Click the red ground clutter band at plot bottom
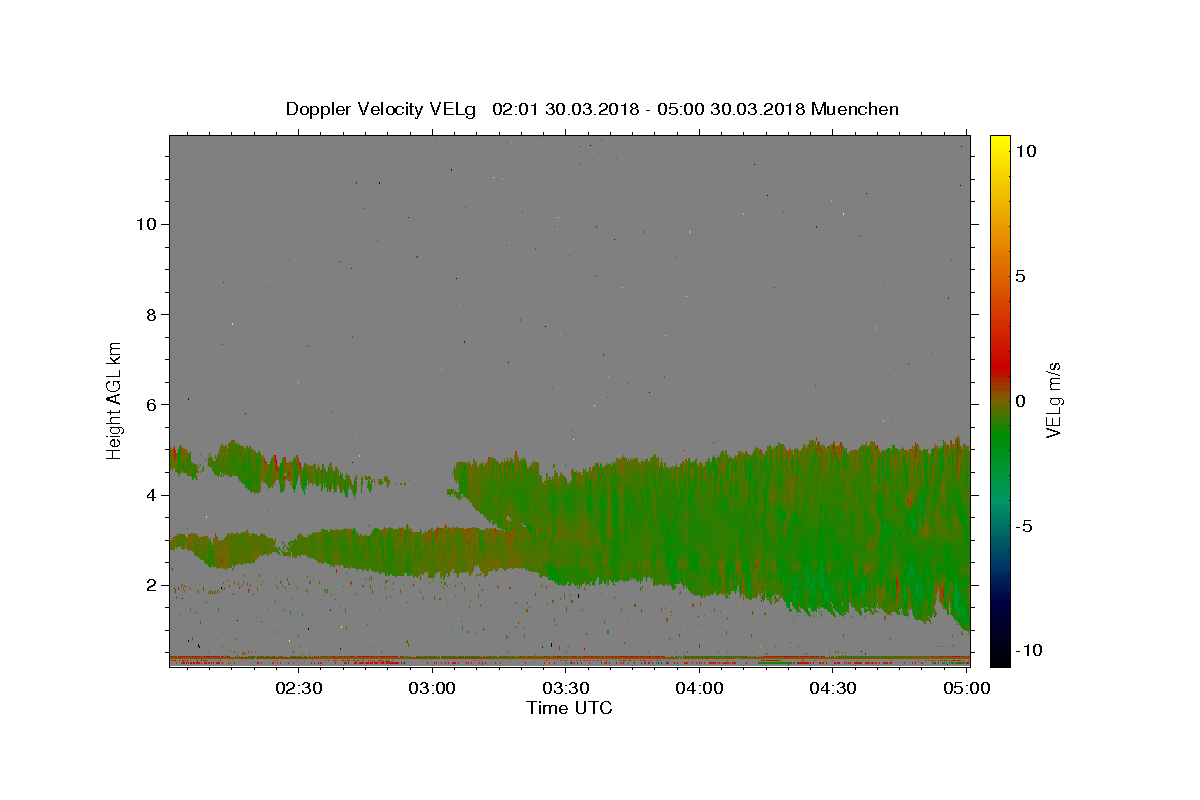 point(569,659)
